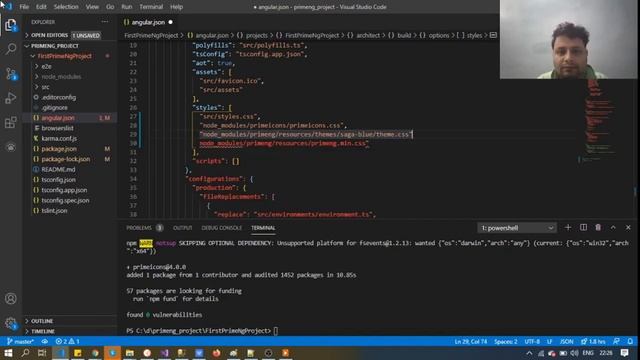Select the Terminal panel tab

263,228
